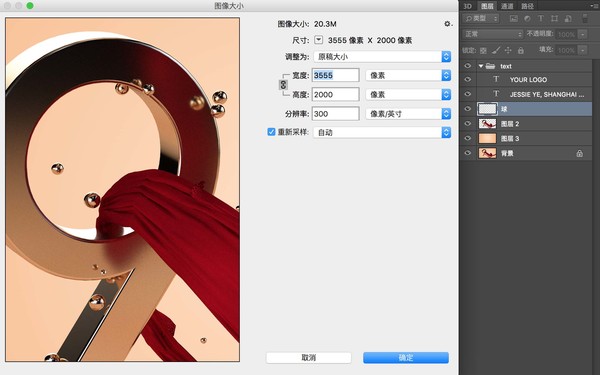Image resolution: width=600 pixels, height=375 pixels.
Task: Filter layers by type (T) icon
Action: (x=541, y=18)
